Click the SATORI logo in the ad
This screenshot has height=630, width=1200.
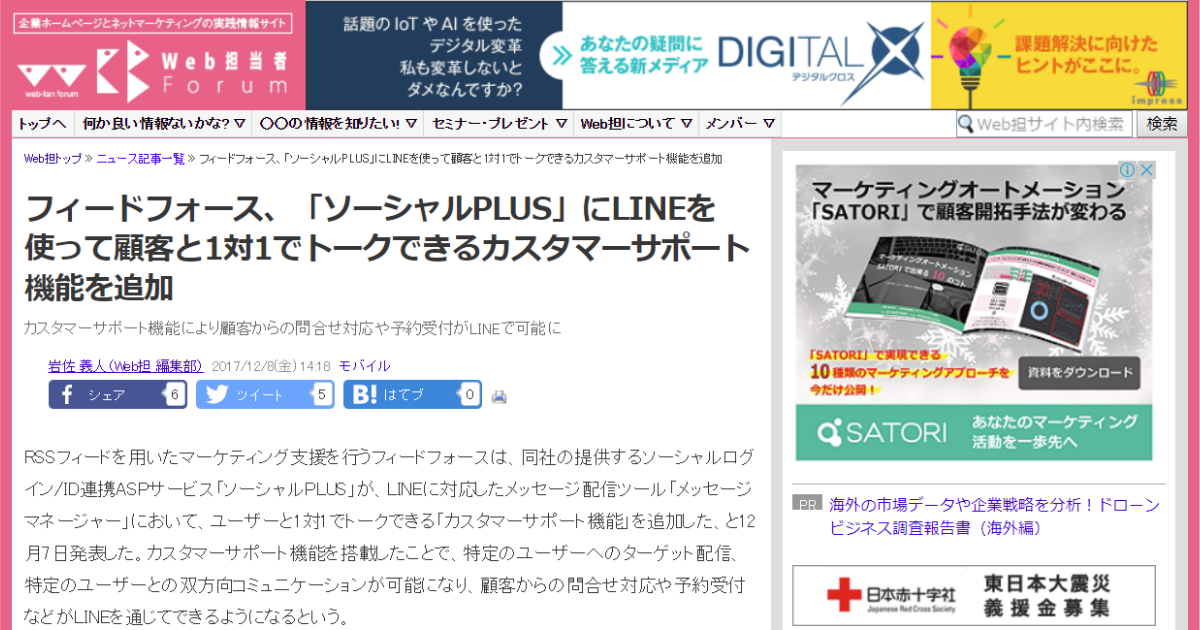click(x=882, y=433)
